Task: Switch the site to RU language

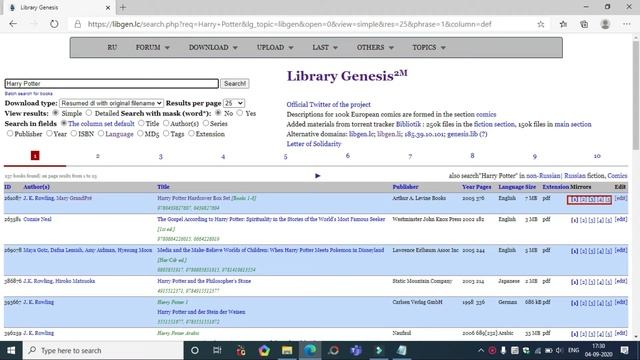Action: [112, 48]
